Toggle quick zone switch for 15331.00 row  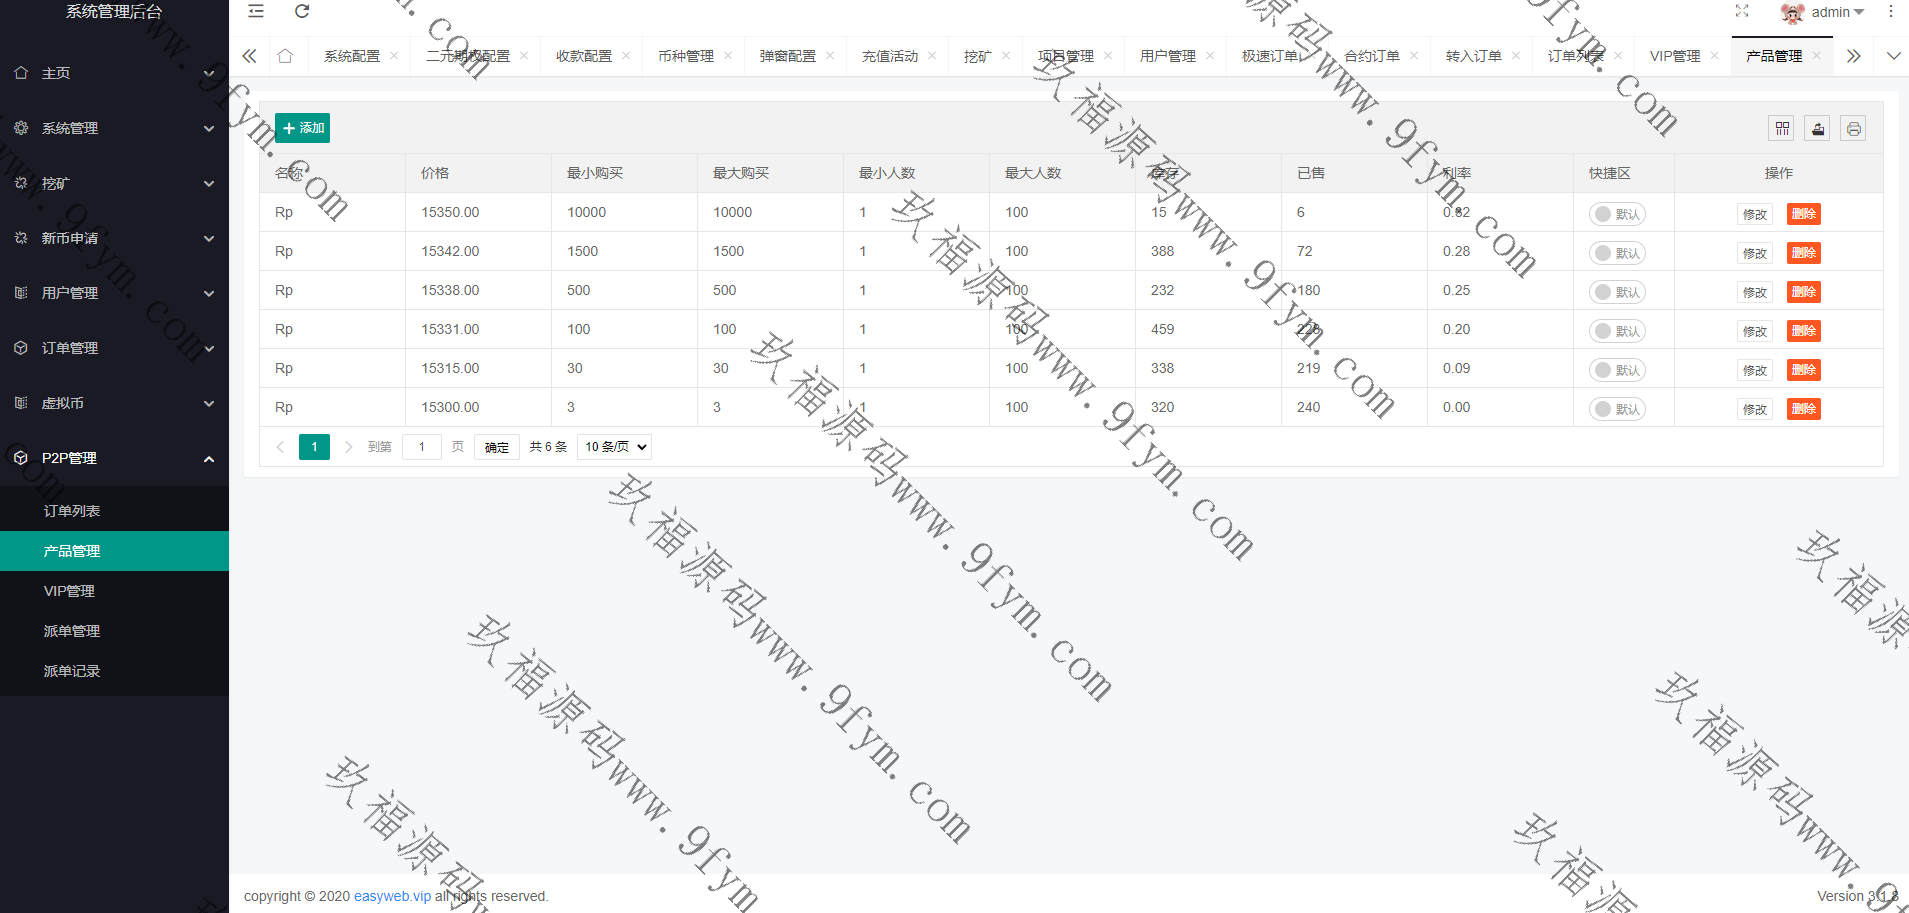[1616, 331]
